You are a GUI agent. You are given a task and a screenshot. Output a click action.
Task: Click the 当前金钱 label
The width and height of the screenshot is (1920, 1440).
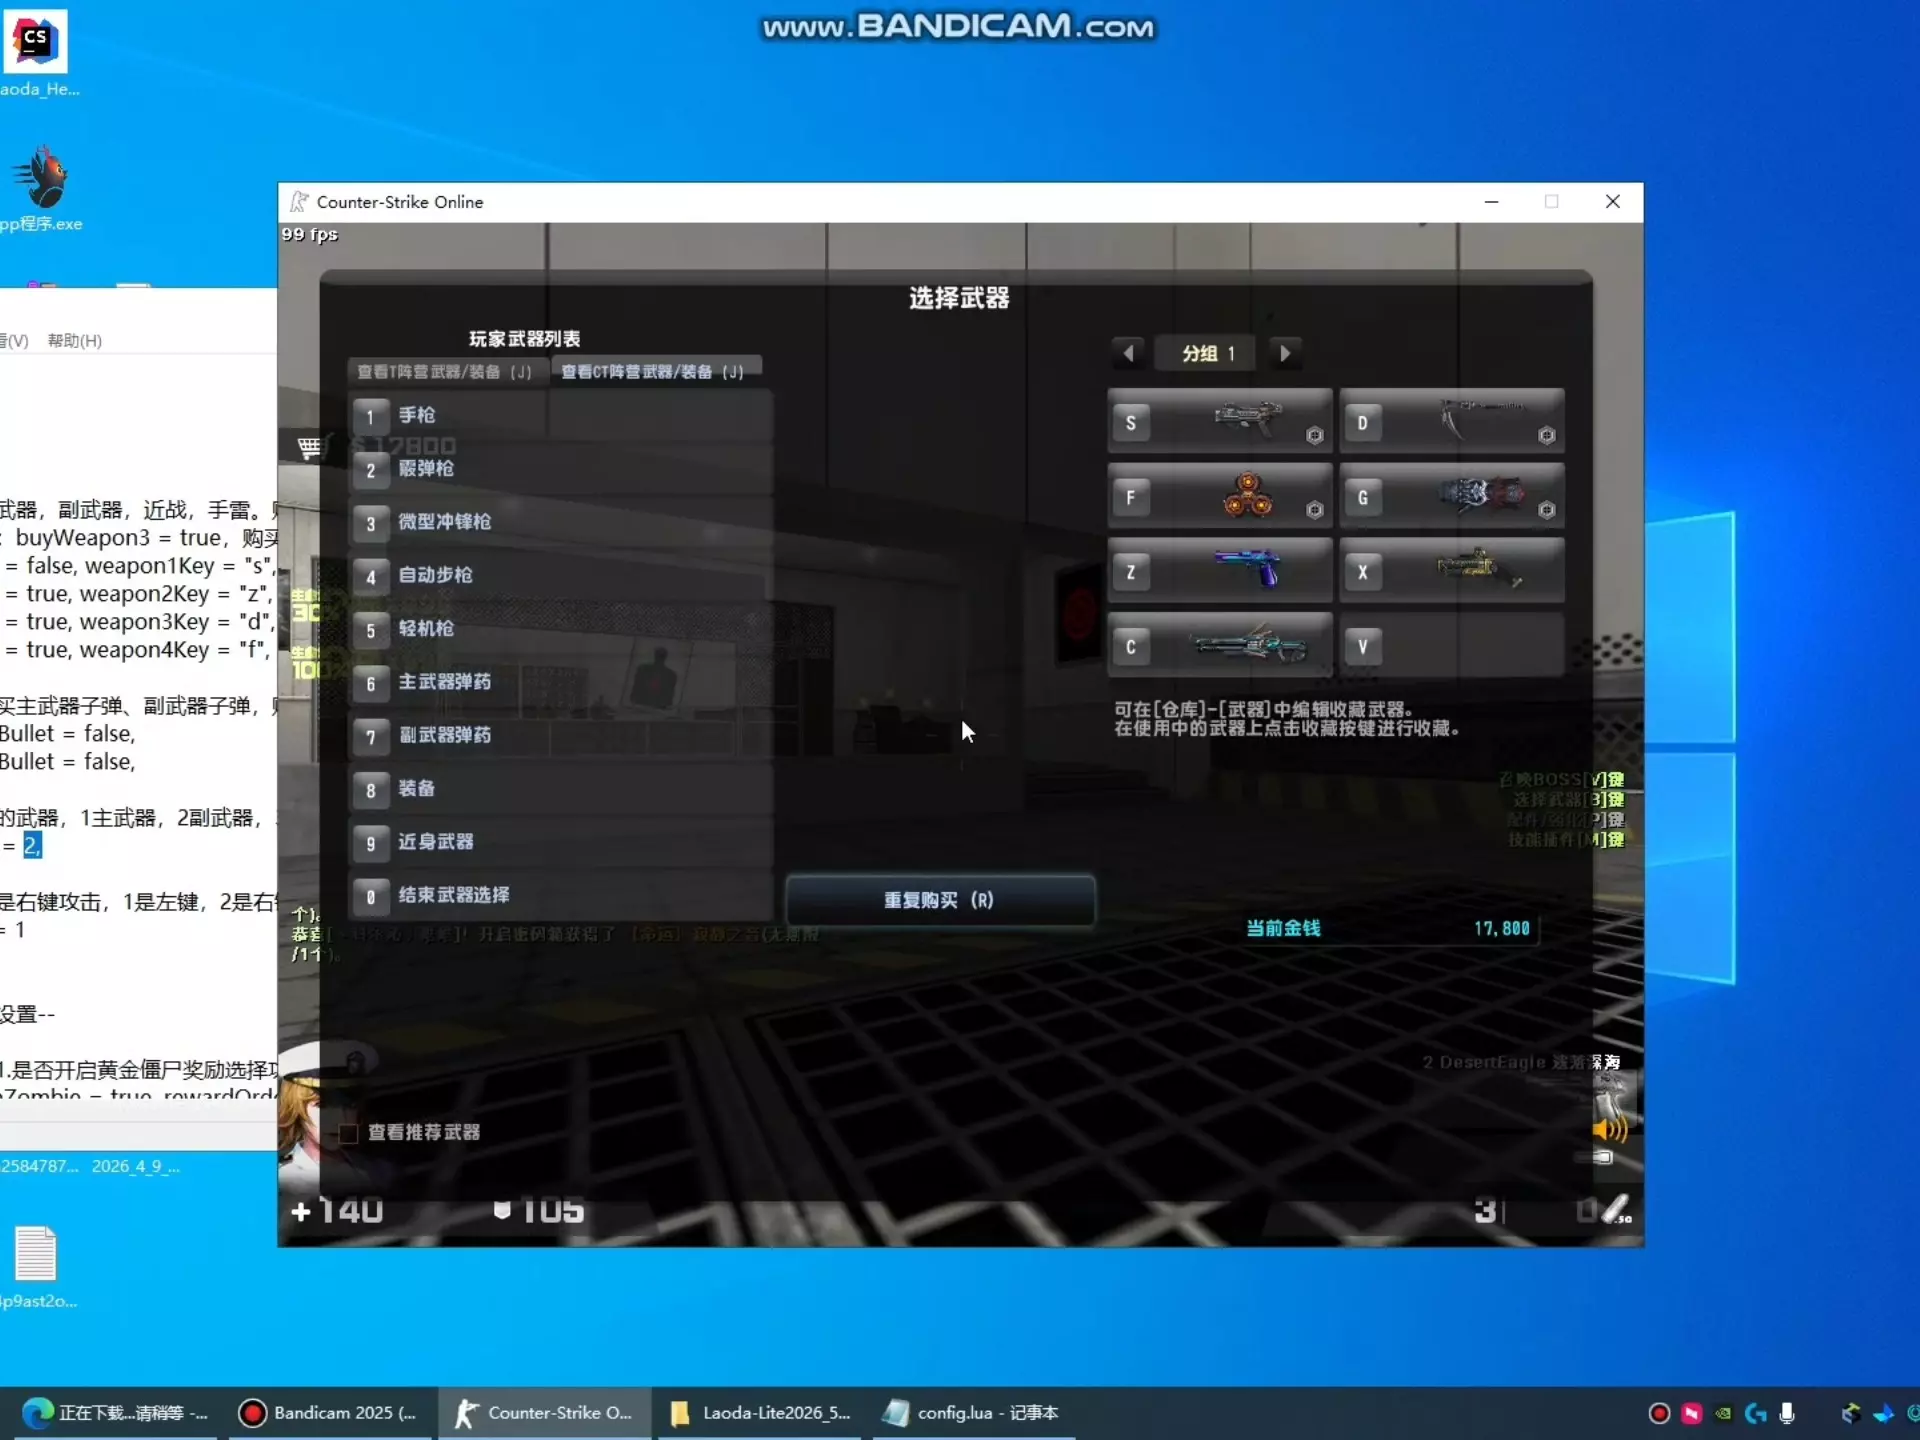click(x=1283, y=928)
